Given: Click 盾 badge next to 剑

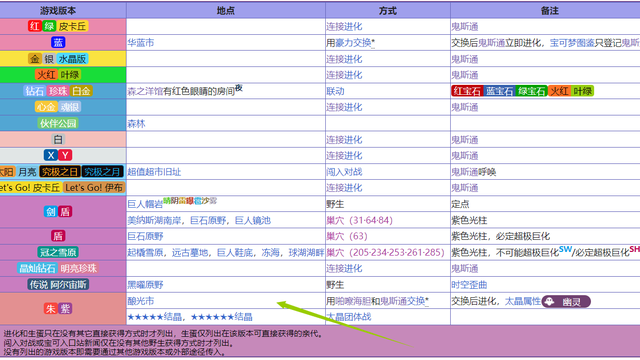Looking at the screenshot, I should point(65,212).
